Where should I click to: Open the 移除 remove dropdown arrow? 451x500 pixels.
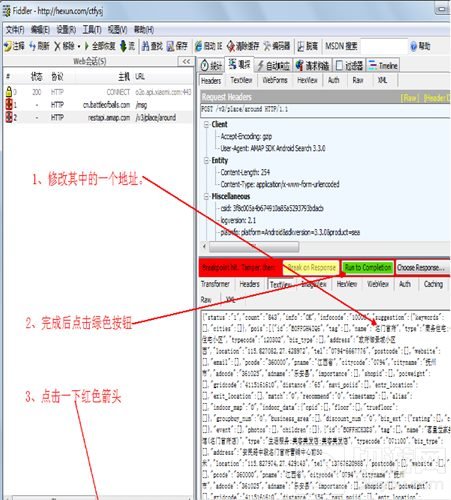[79, 46]
